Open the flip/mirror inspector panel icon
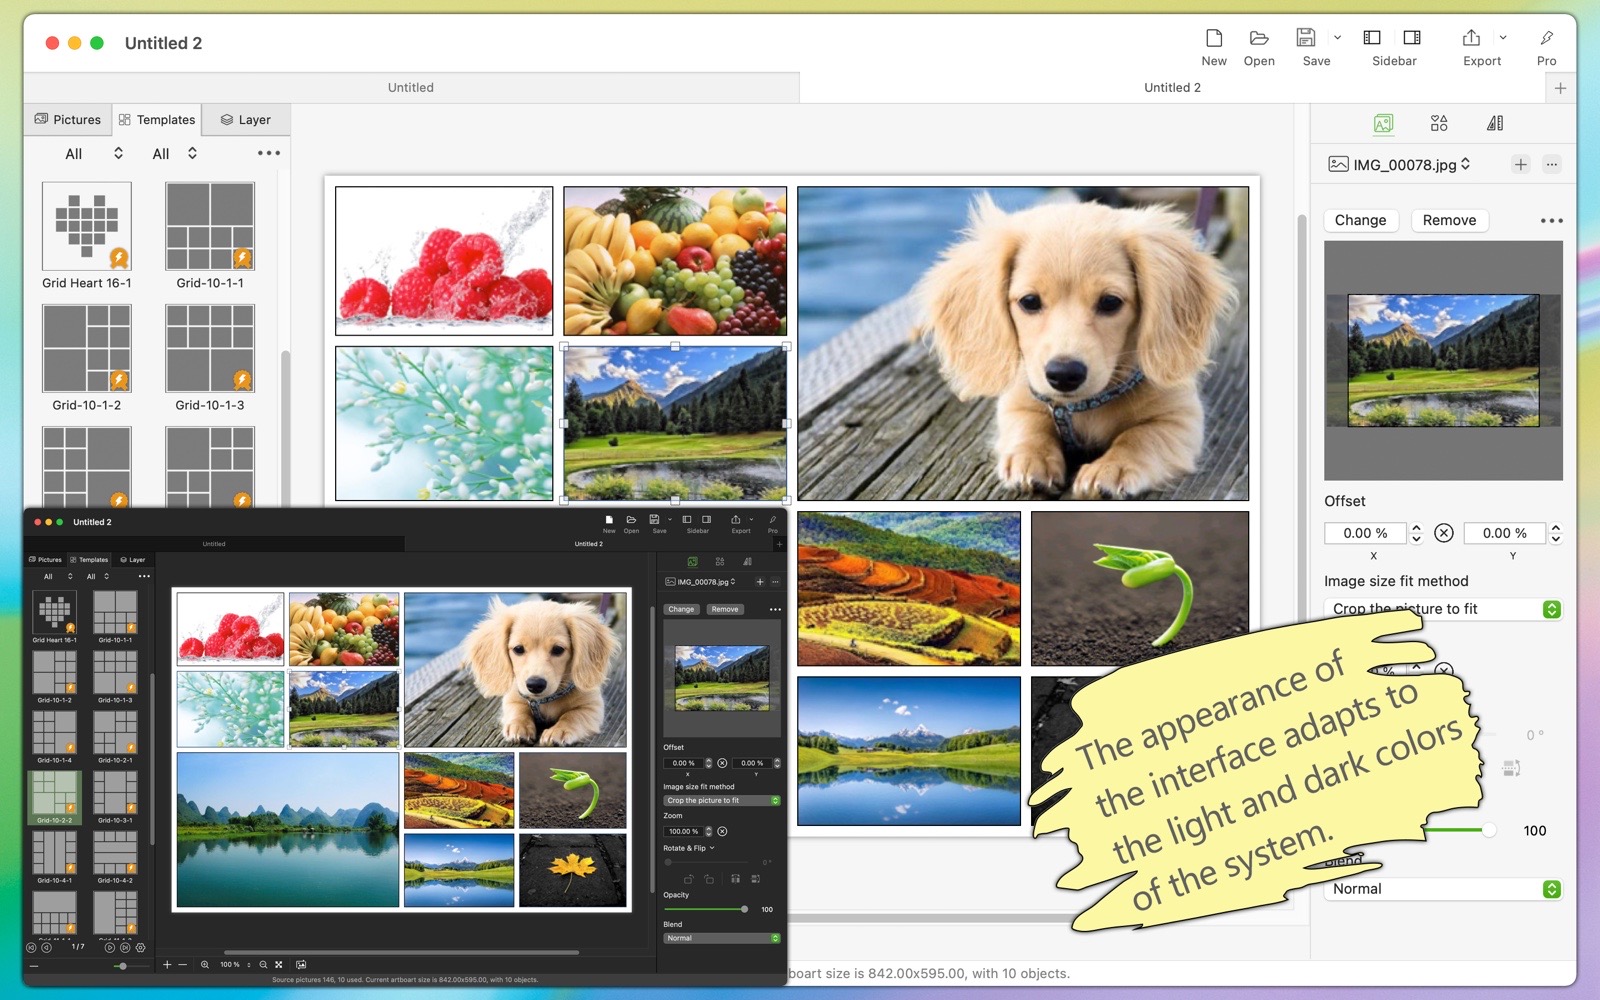The width and height of the screenshot is (1600, 1000). 1495,123
